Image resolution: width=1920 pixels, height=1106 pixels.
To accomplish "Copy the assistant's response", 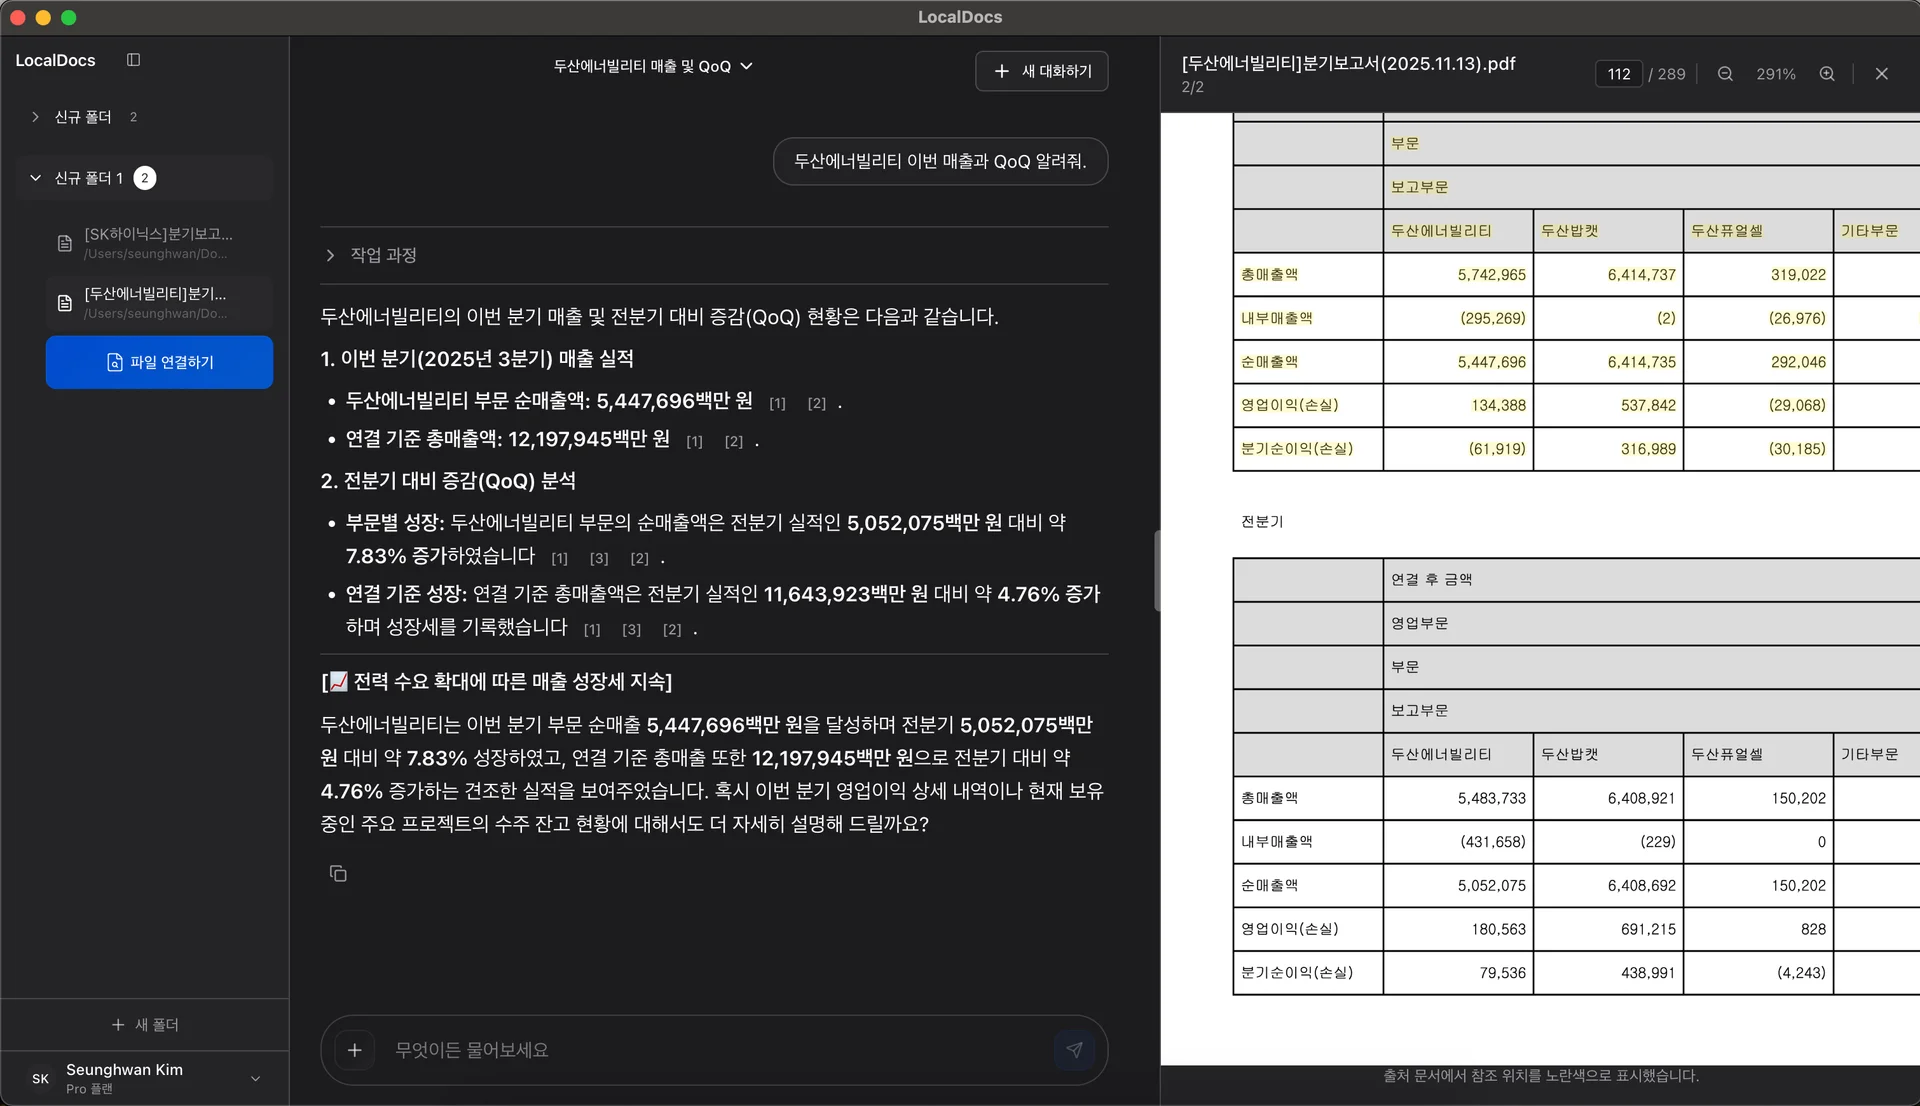I will click(x=337, y=873).
